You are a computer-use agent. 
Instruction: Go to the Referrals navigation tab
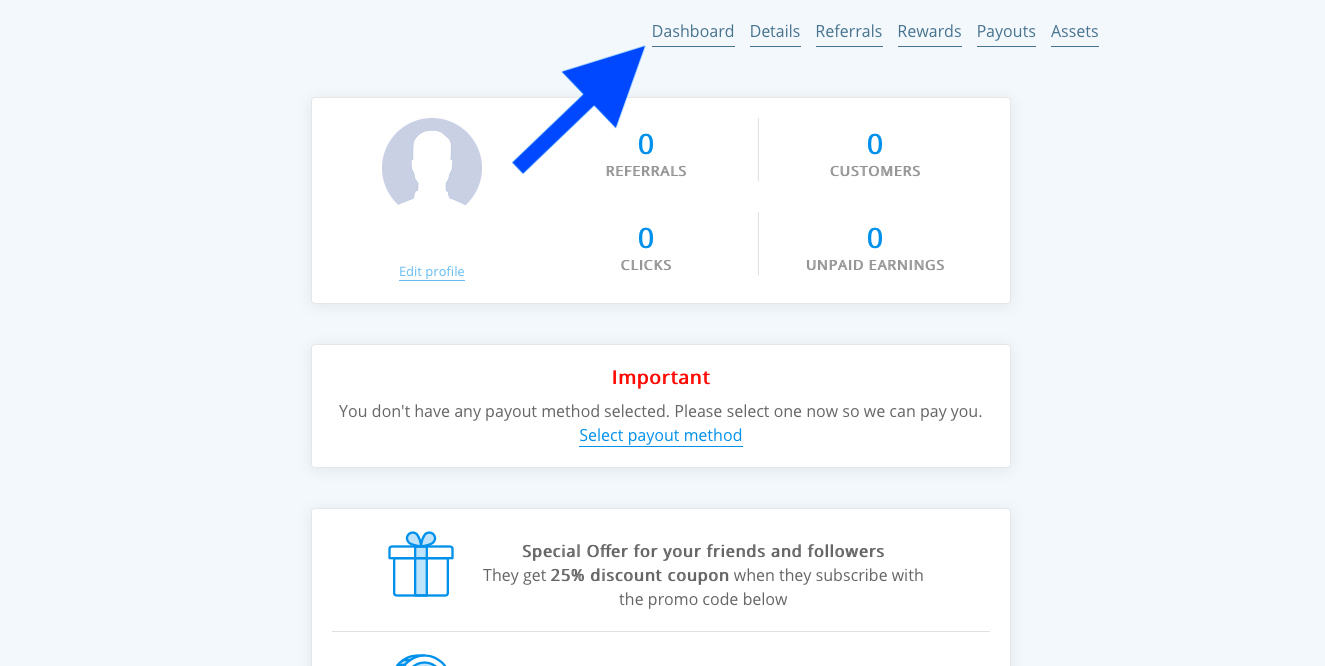tap(849, 32)
